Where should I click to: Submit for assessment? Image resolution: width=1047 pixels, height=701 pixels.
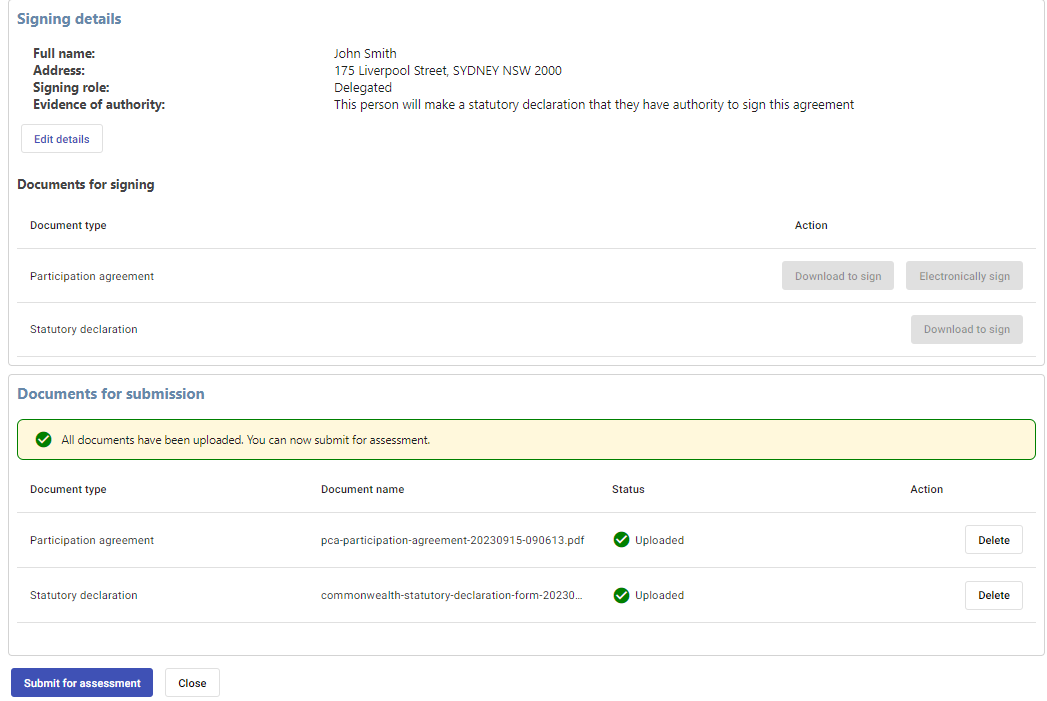tap(82, 683)
